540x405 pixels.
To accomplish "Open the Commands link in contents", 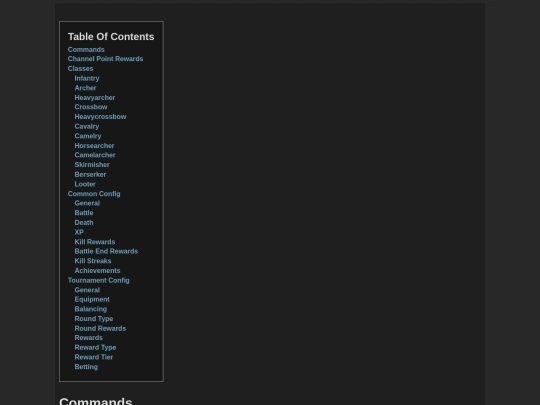I will (86, 50).
